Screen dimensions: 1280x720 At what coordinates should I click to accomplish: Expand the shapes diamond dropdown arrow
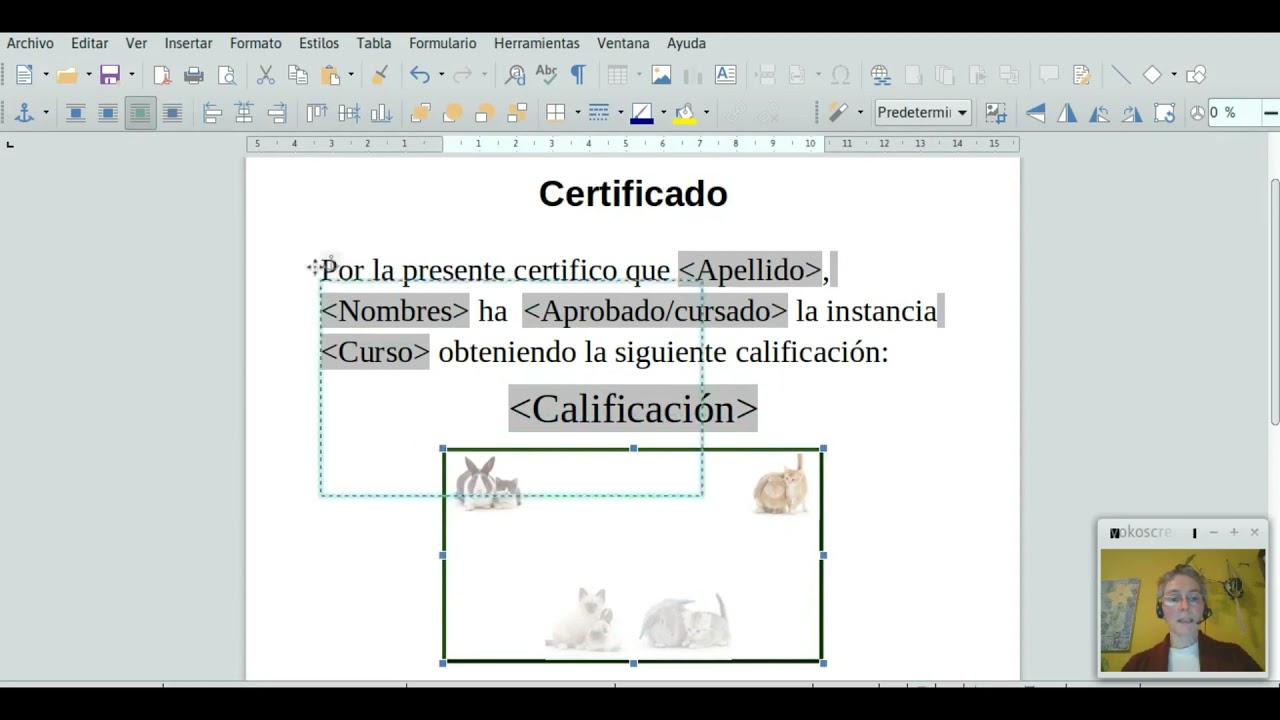coord(1174,75)
